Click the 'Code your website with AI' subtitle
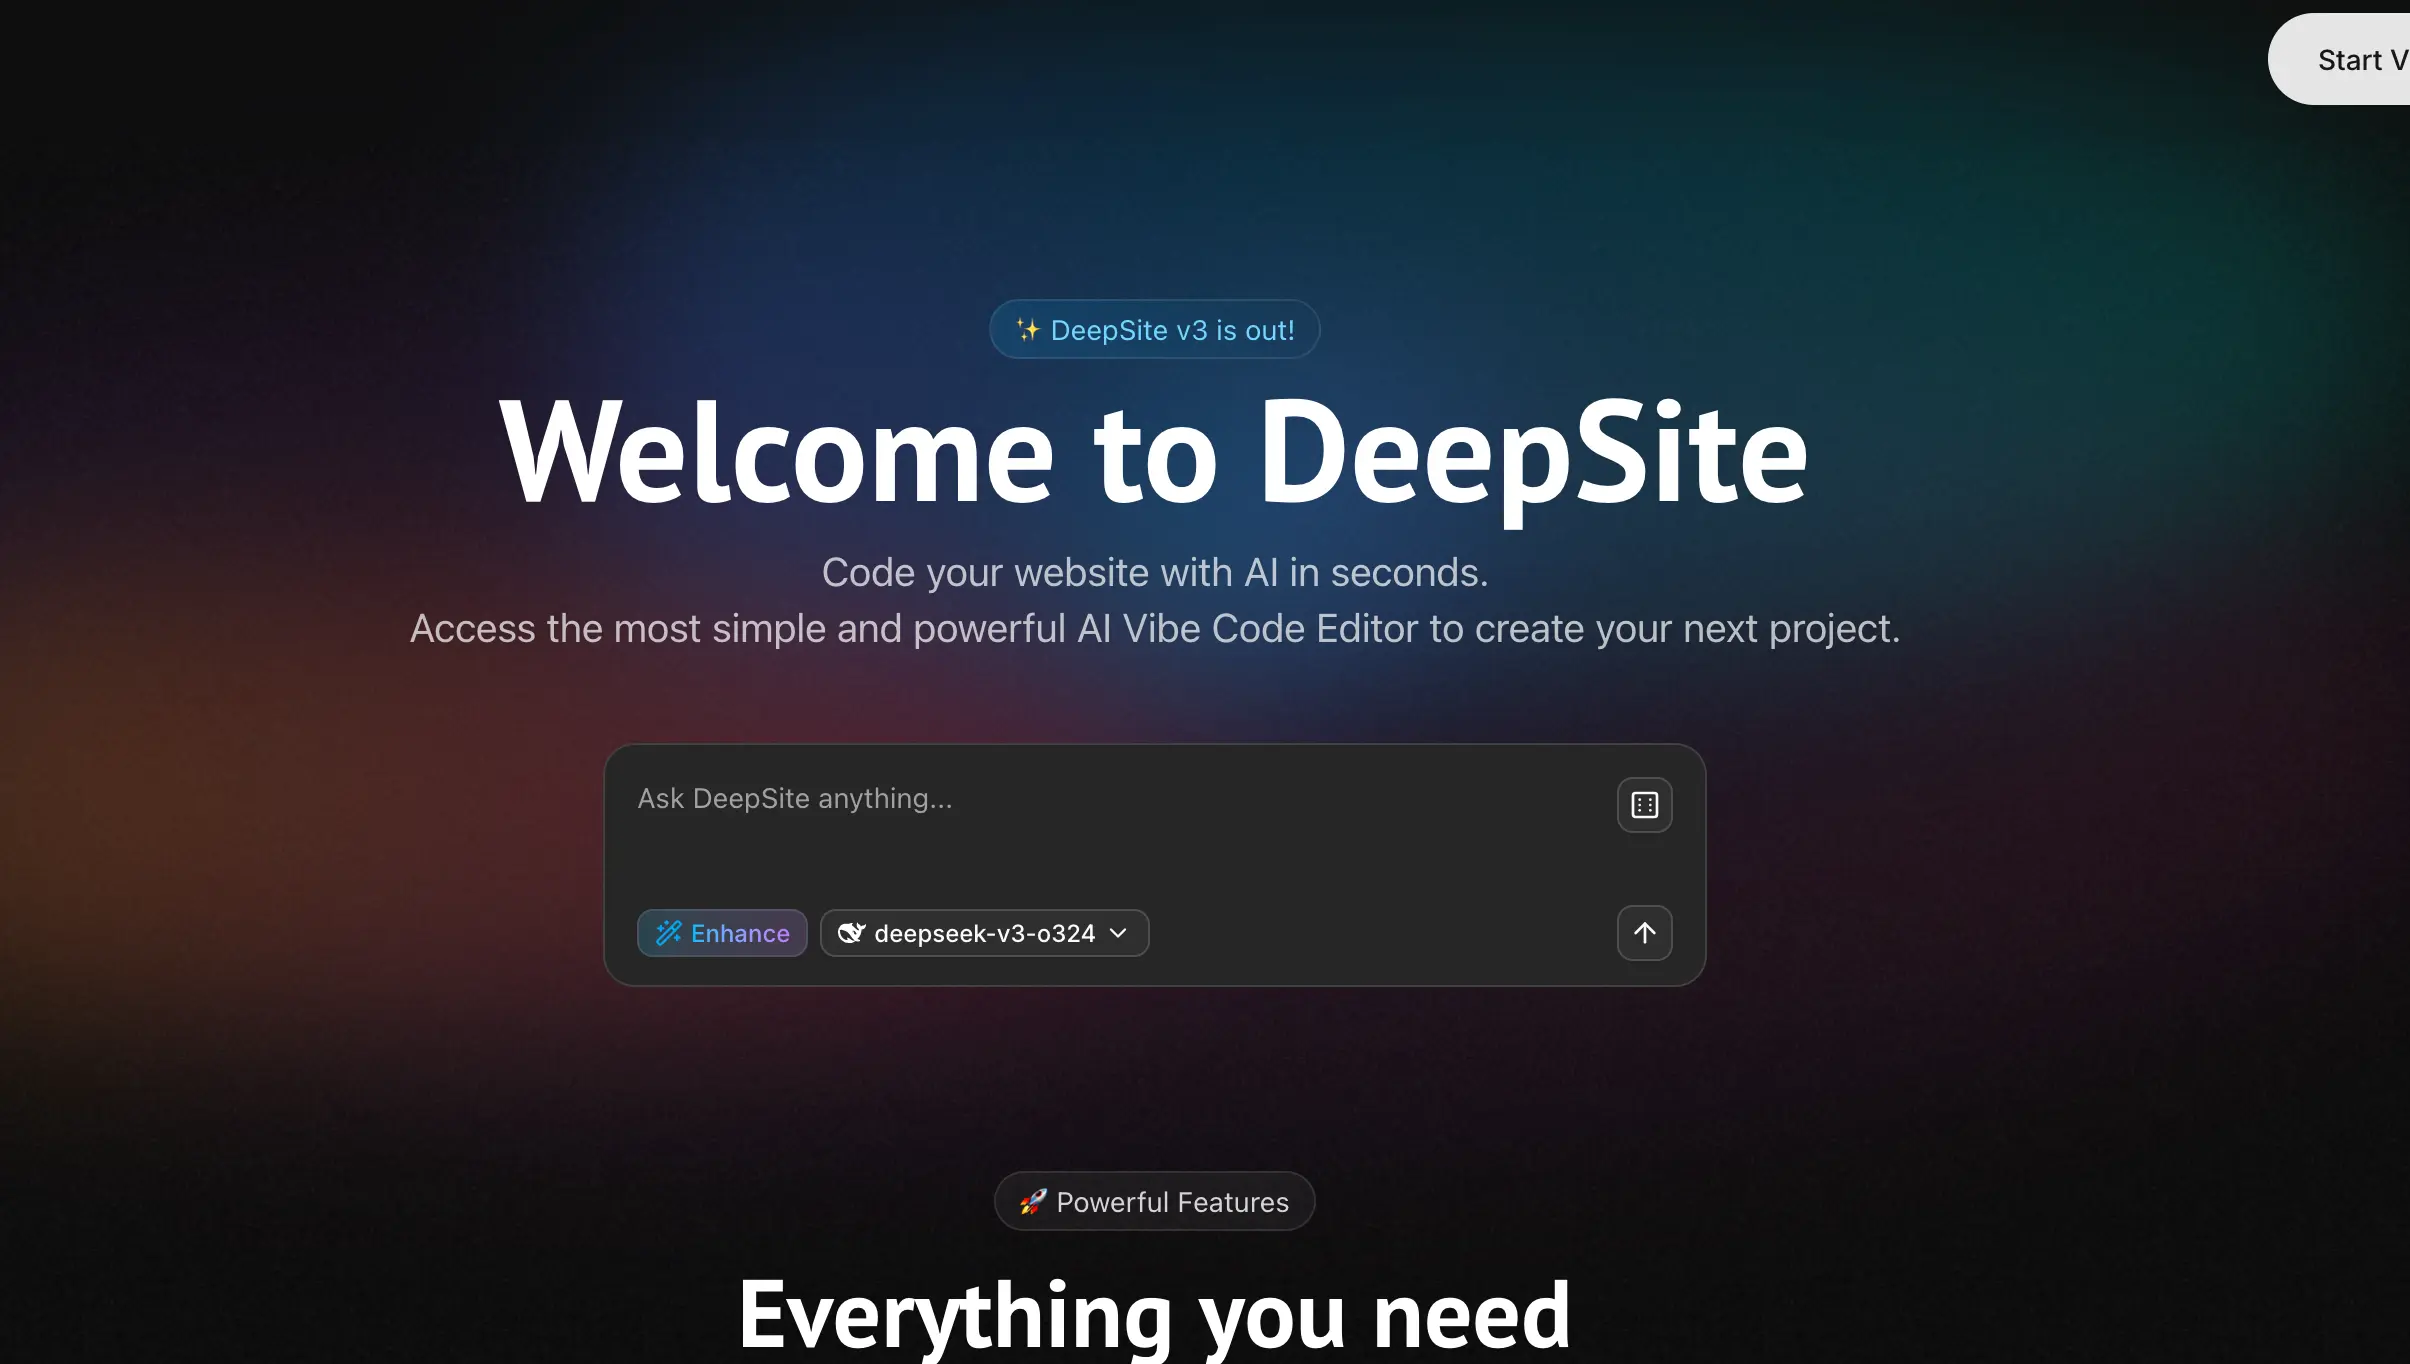The image size is (2410, 1364). click(1154, 573)
